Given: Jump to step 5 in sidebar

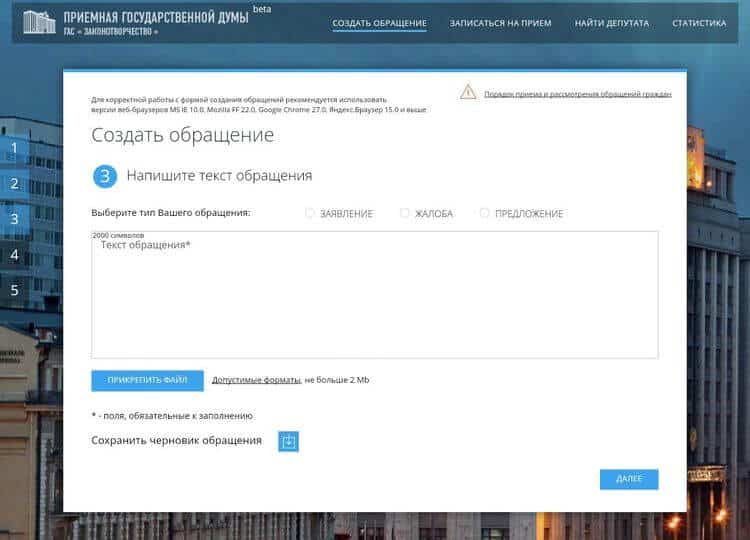Looking at the screenshot, I should click(x=14, y=291).
